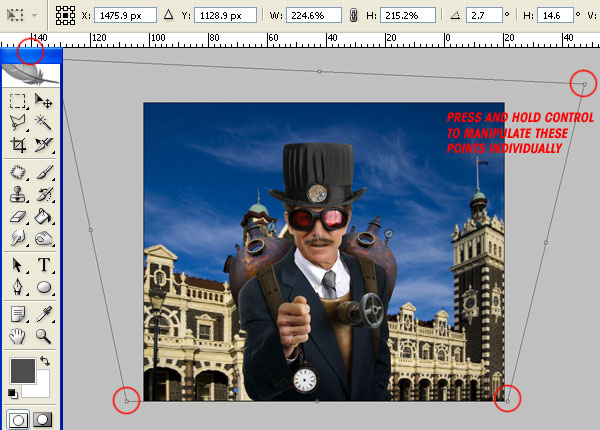Image resolution: width=600 pixels, height=430 pixels.
Task: Select the Zoom magnifier tool
Action: [44, 336]
